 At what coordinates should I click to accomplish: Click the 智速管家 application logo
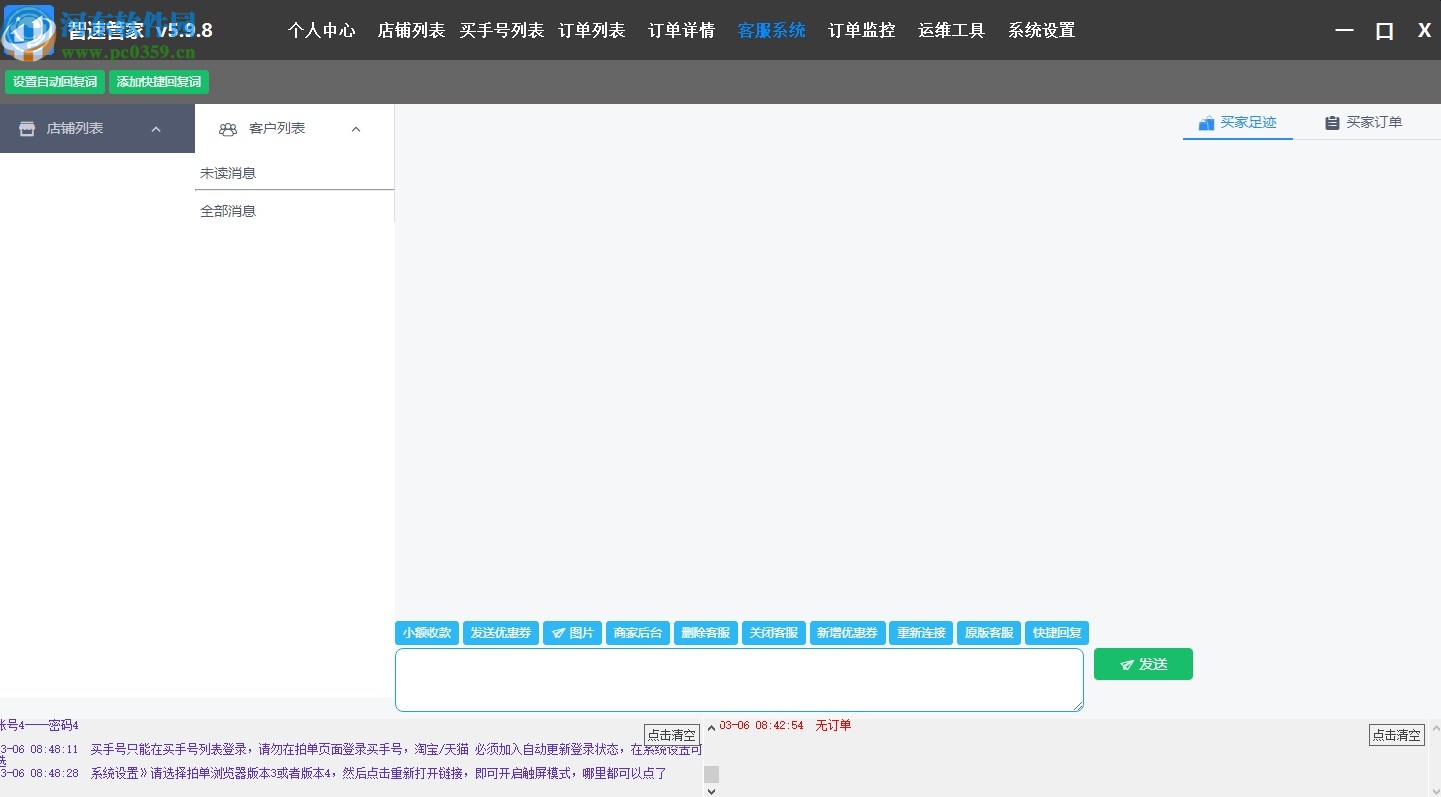click(x=29, y=31)
